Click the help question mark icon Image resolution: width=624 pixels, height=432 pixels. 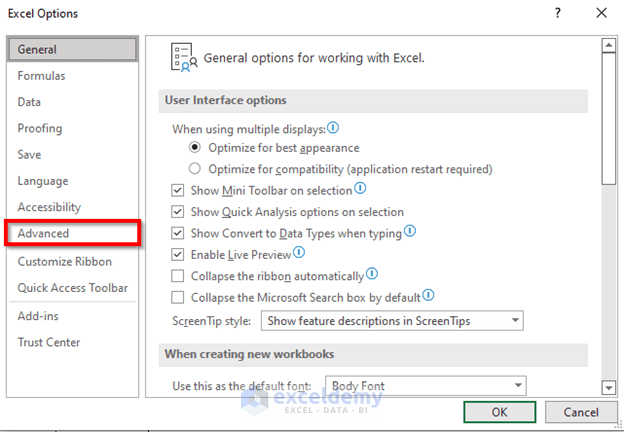click(555, 13)
